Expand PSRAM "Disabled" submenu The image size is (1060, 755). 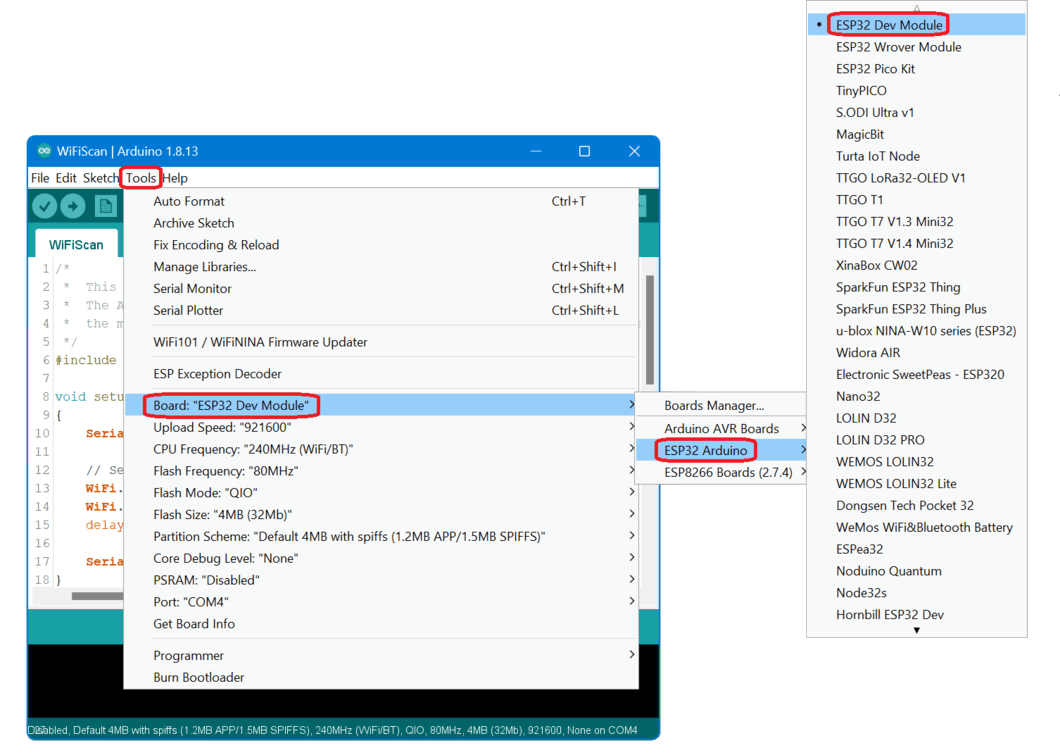[381, 580]
